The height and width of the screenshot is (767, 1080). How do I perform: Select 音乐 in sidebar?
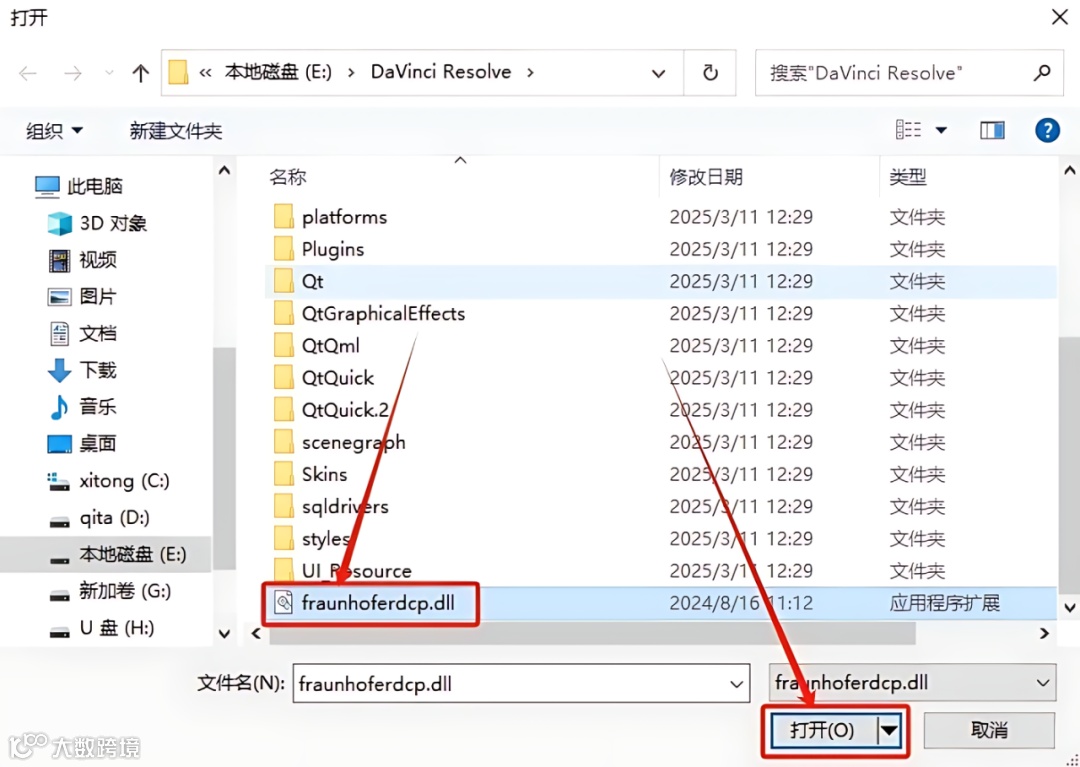tap(83, 407)
